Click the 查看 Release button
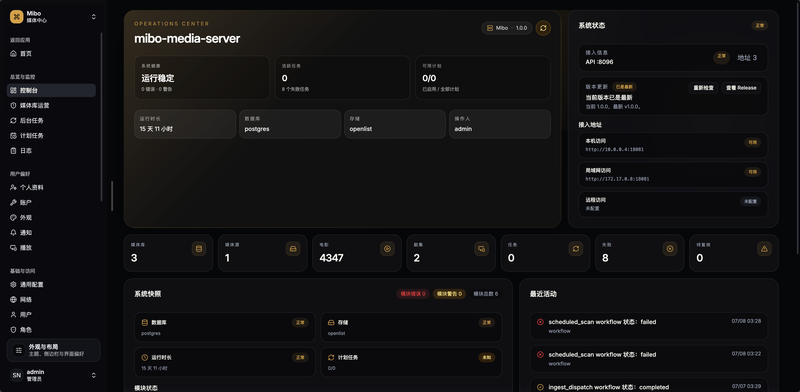The width and height of the screenshot is (800, 392). [741, 88]
